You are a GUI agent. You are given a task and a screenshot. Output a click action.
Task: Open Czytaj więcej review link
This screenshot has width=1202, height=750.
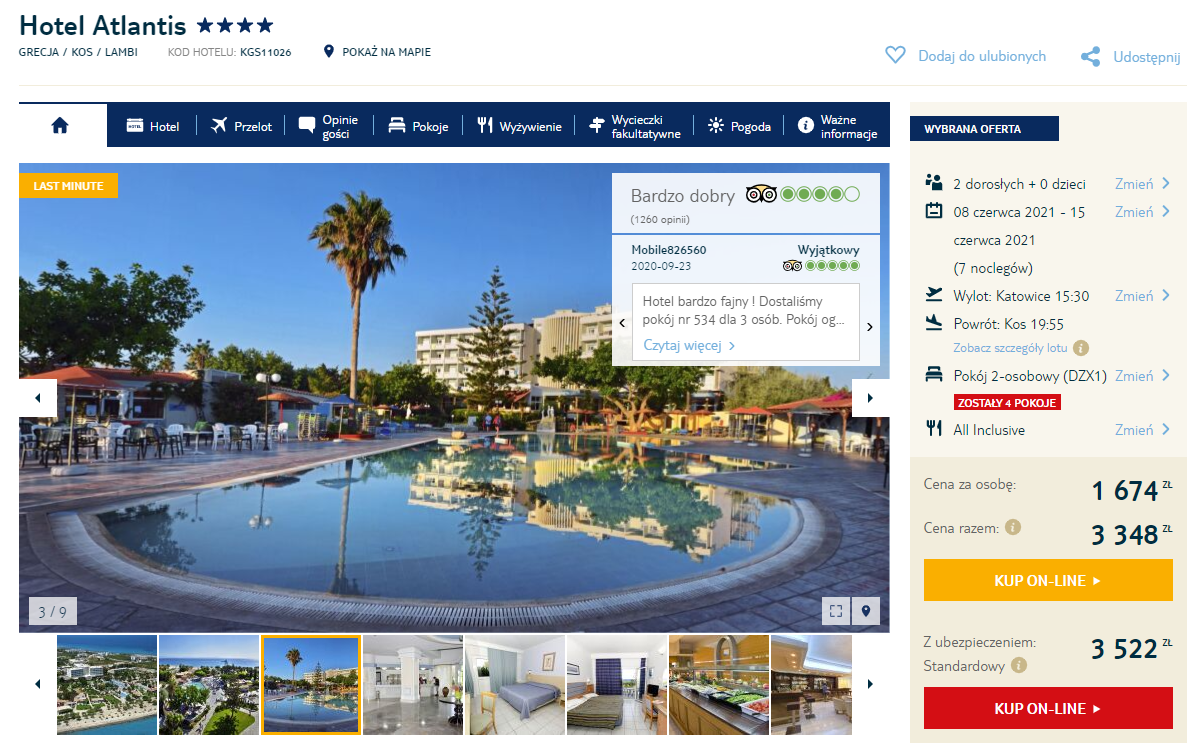688,346
